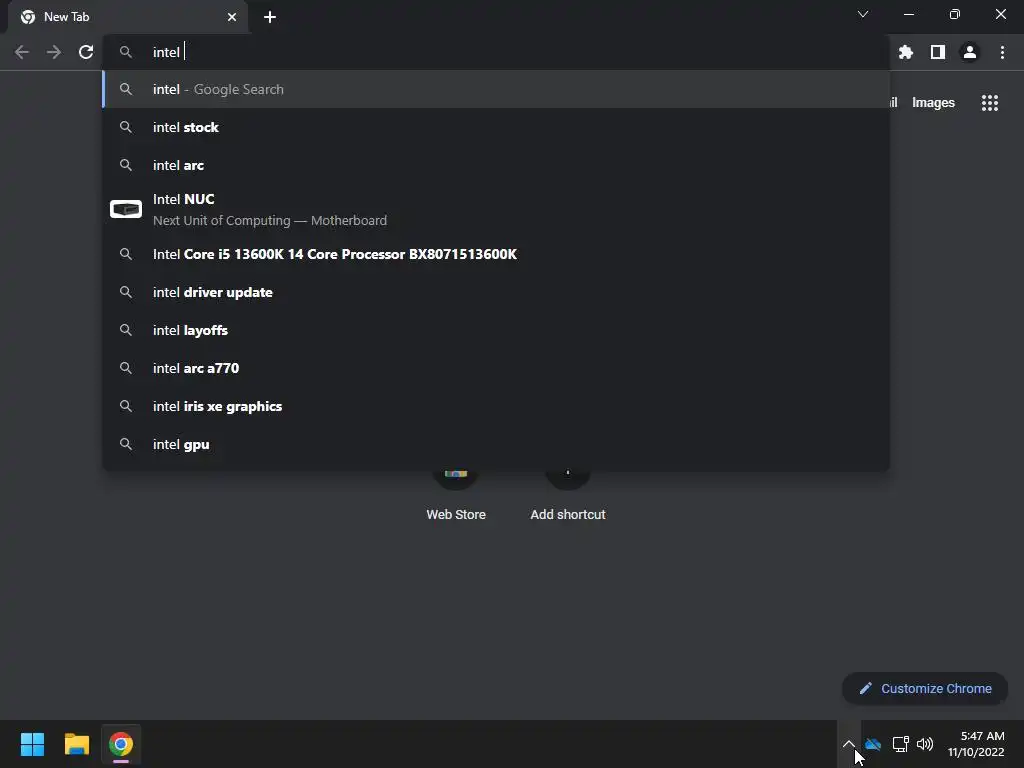Choose the 'intel driver update' suggestion

click(x=496, y=292)
